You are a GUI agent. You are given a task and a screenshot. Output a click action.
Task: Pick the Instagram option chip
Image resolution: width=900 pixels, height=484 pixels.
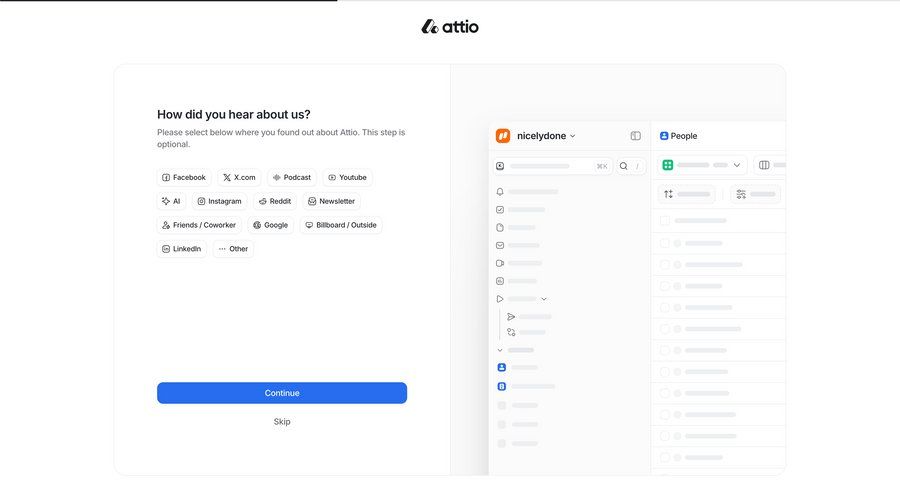click(x=219, y=202)
